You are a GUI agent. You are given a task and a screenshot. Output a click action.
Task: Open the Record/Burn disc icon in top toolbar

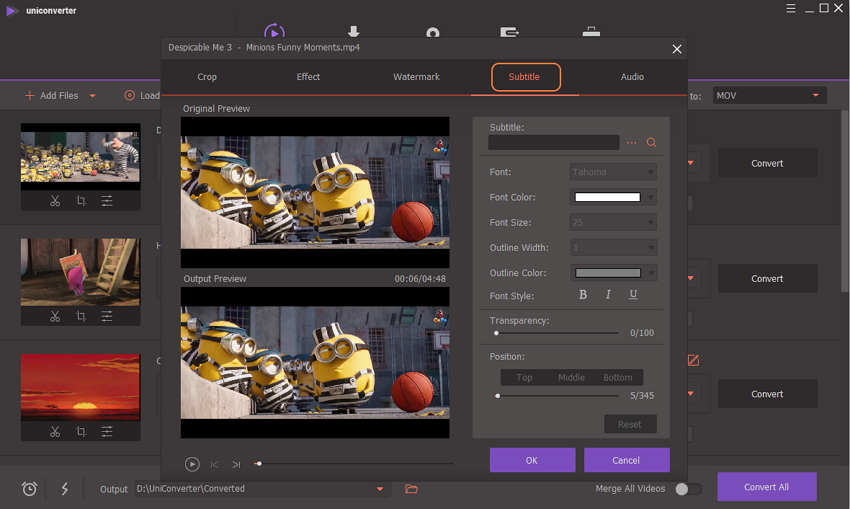tap(433, 33)
